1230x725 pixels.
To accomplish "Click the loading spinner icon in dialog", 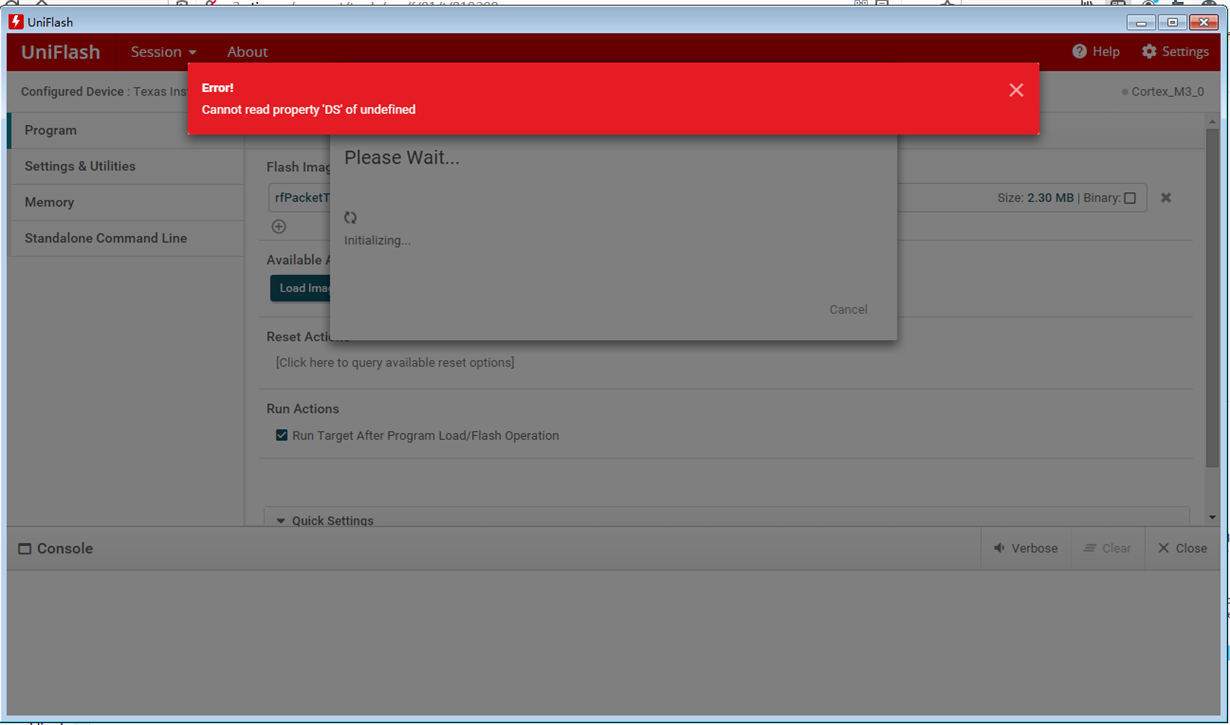I will tap(350, 217).
